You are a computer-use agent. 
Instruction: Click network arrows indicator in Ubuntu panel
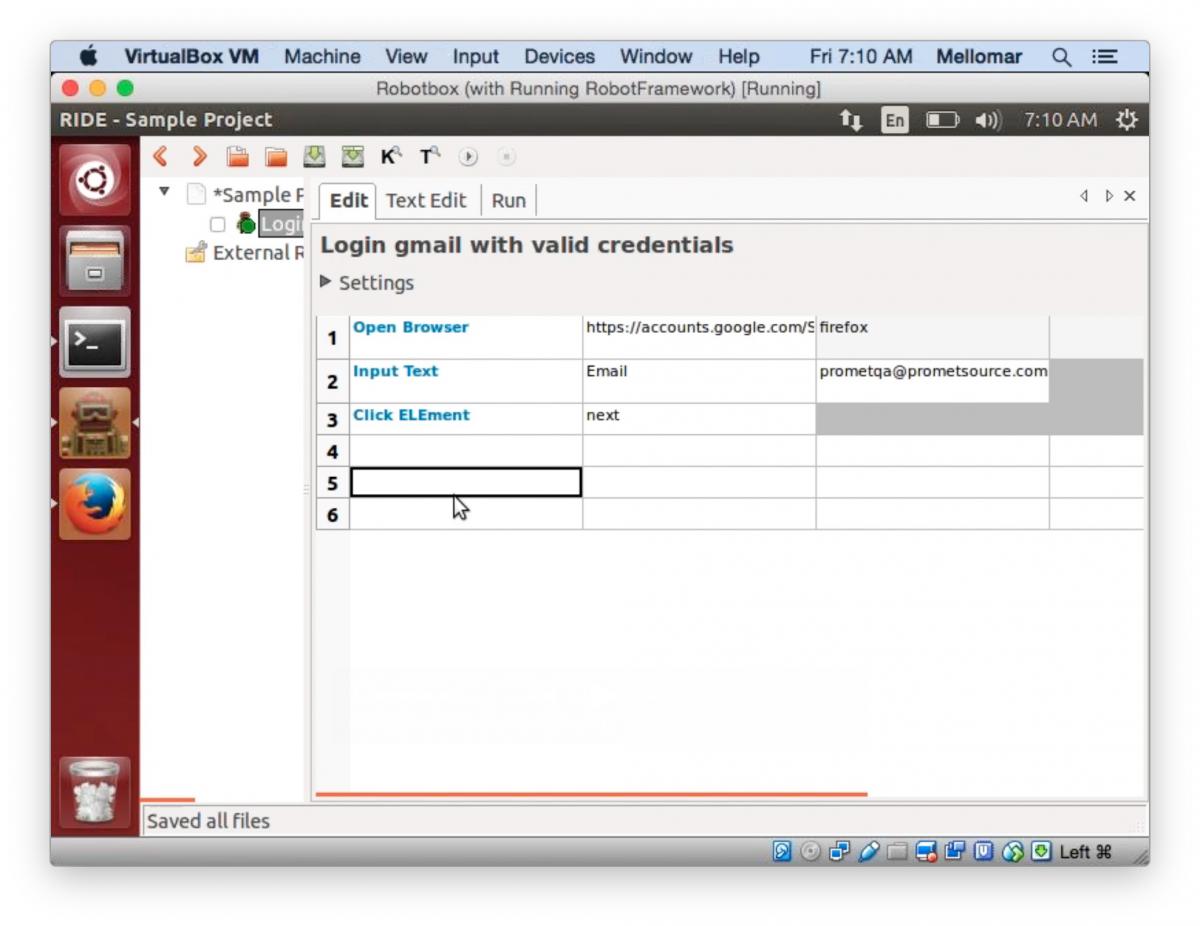click(851, 120)
